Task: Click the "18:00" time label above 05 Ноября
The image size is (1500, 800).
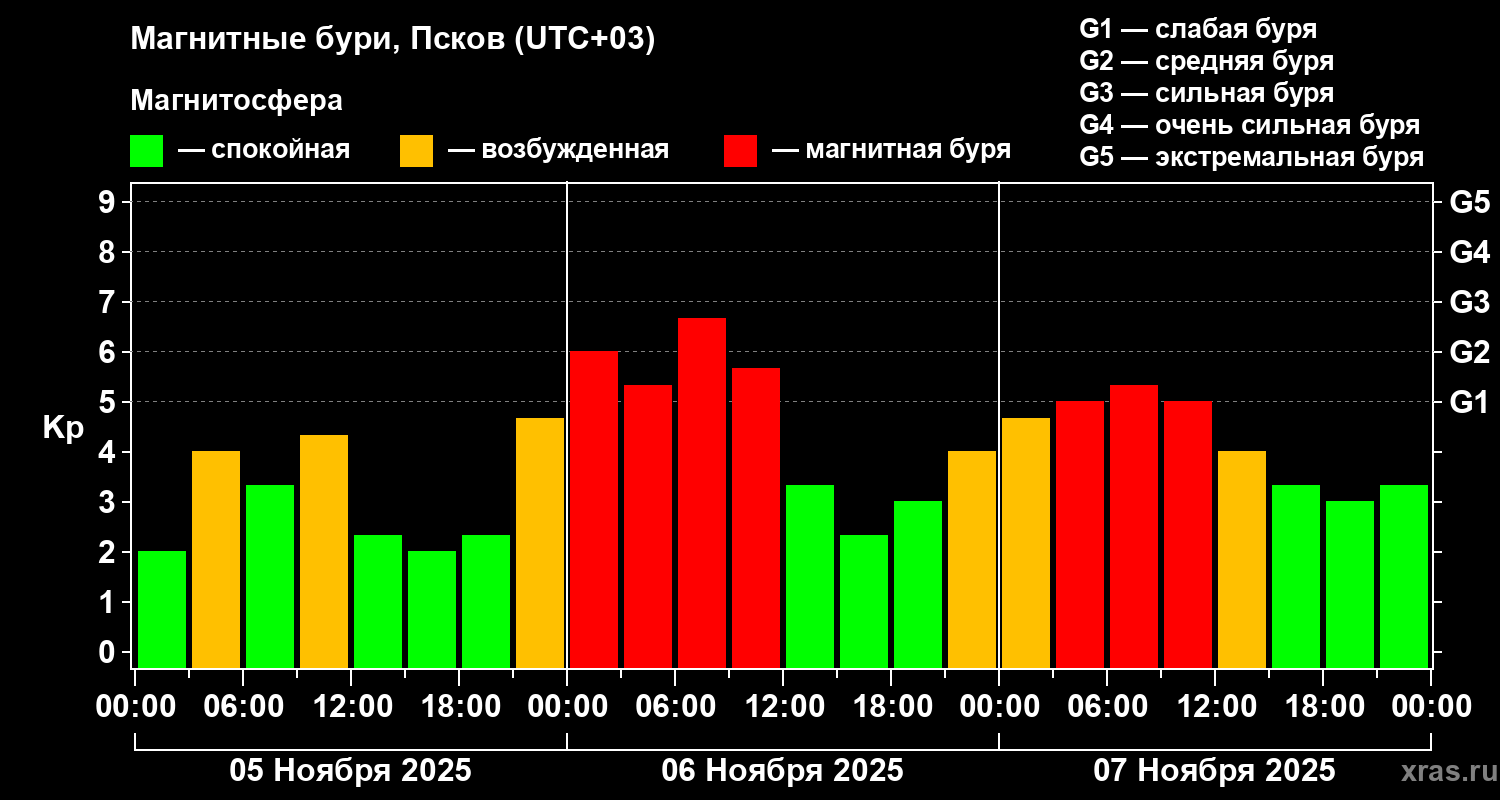Action: [459, 707]
